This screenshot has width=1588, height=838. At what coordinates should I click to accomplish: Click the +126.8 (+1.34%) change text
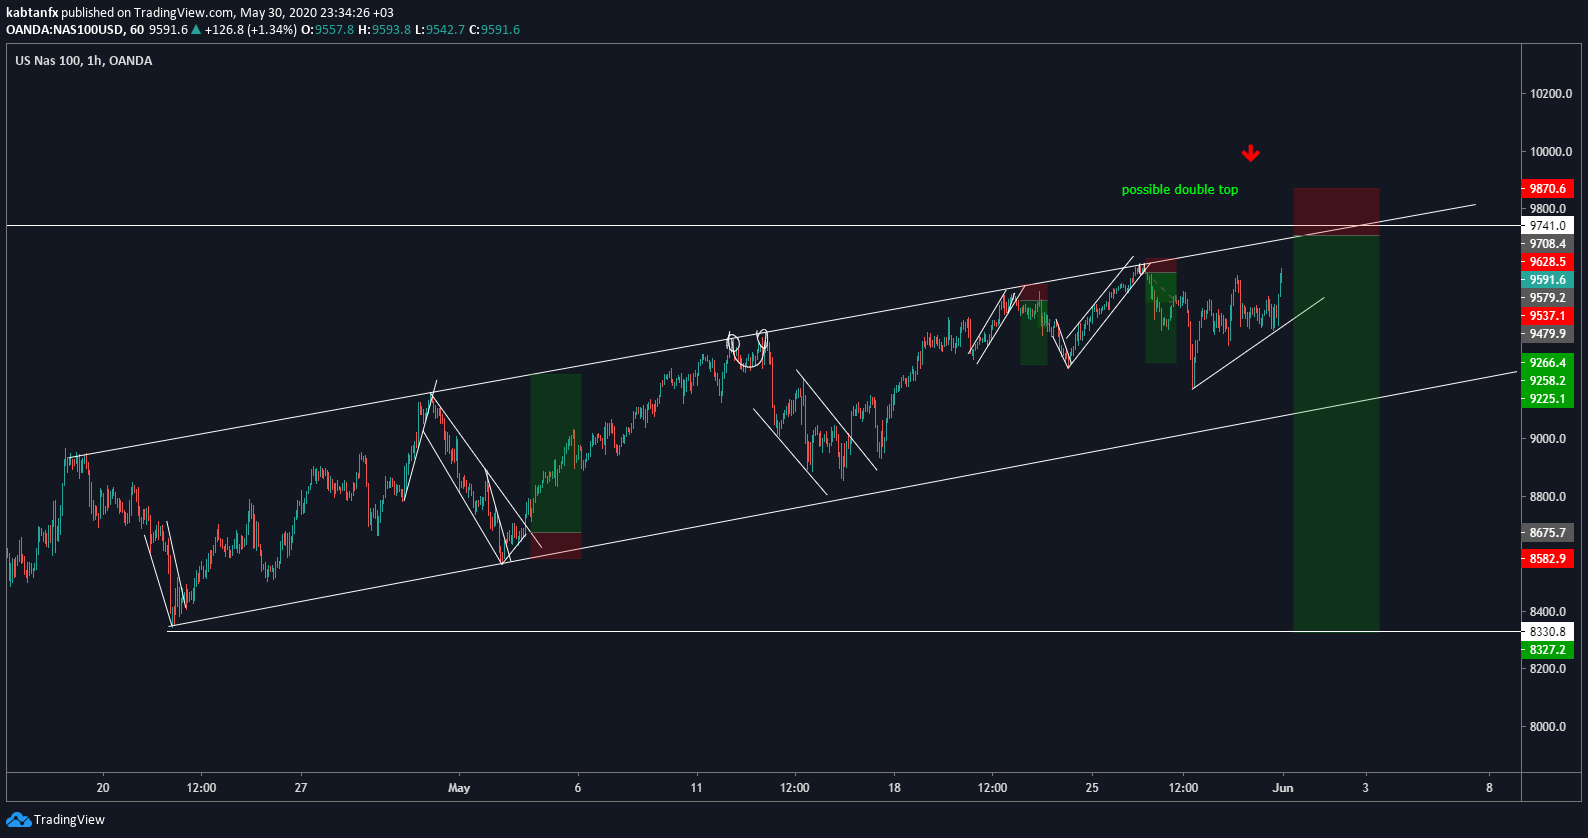pos(250,30)
